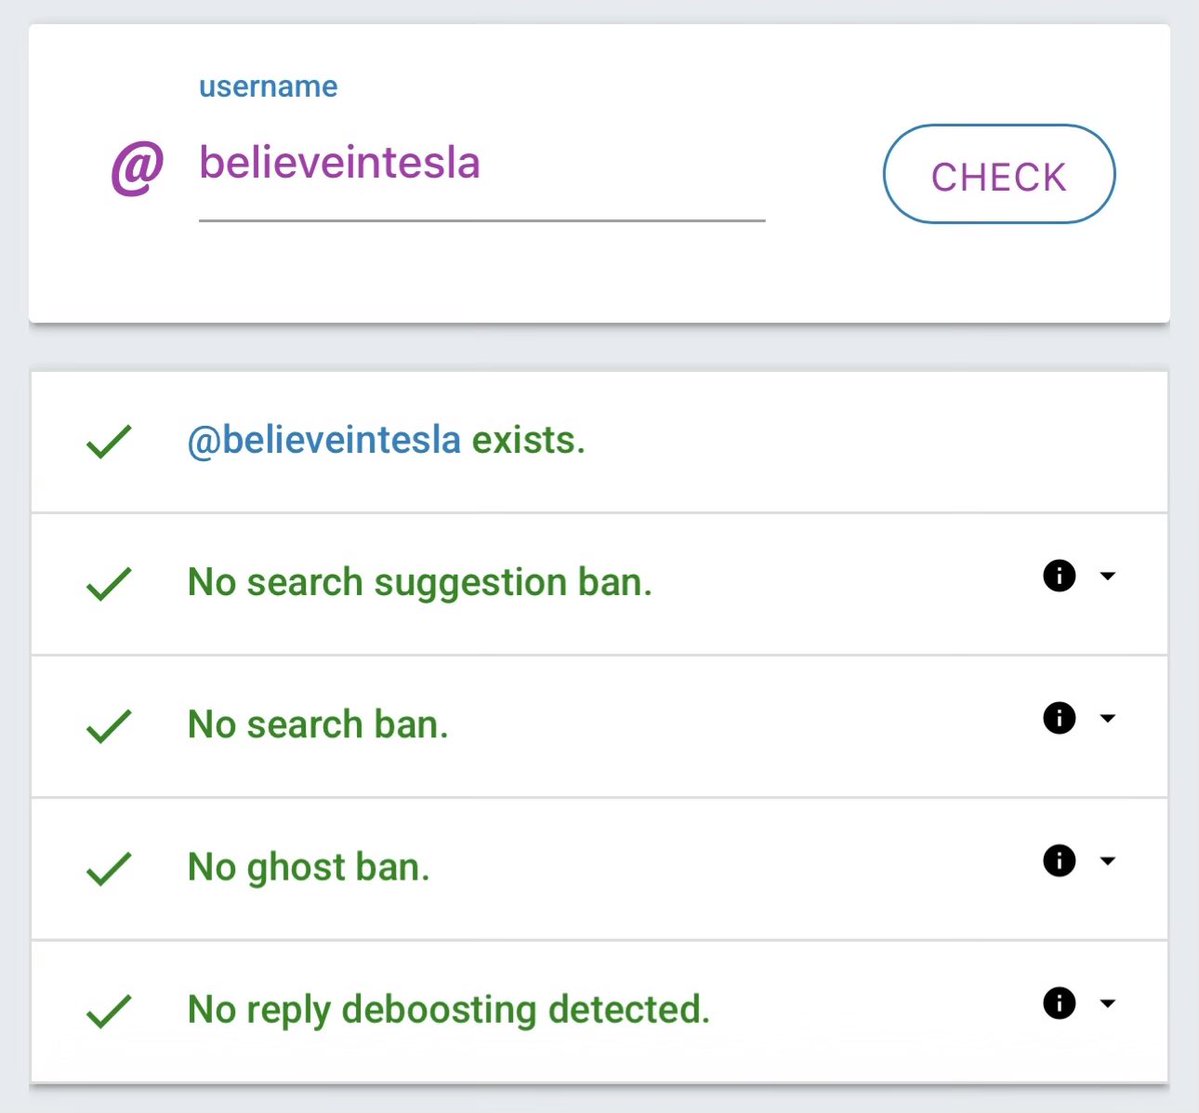Click the No reply deboosting detected text

pyautogui.click(x=448, y=1010)
